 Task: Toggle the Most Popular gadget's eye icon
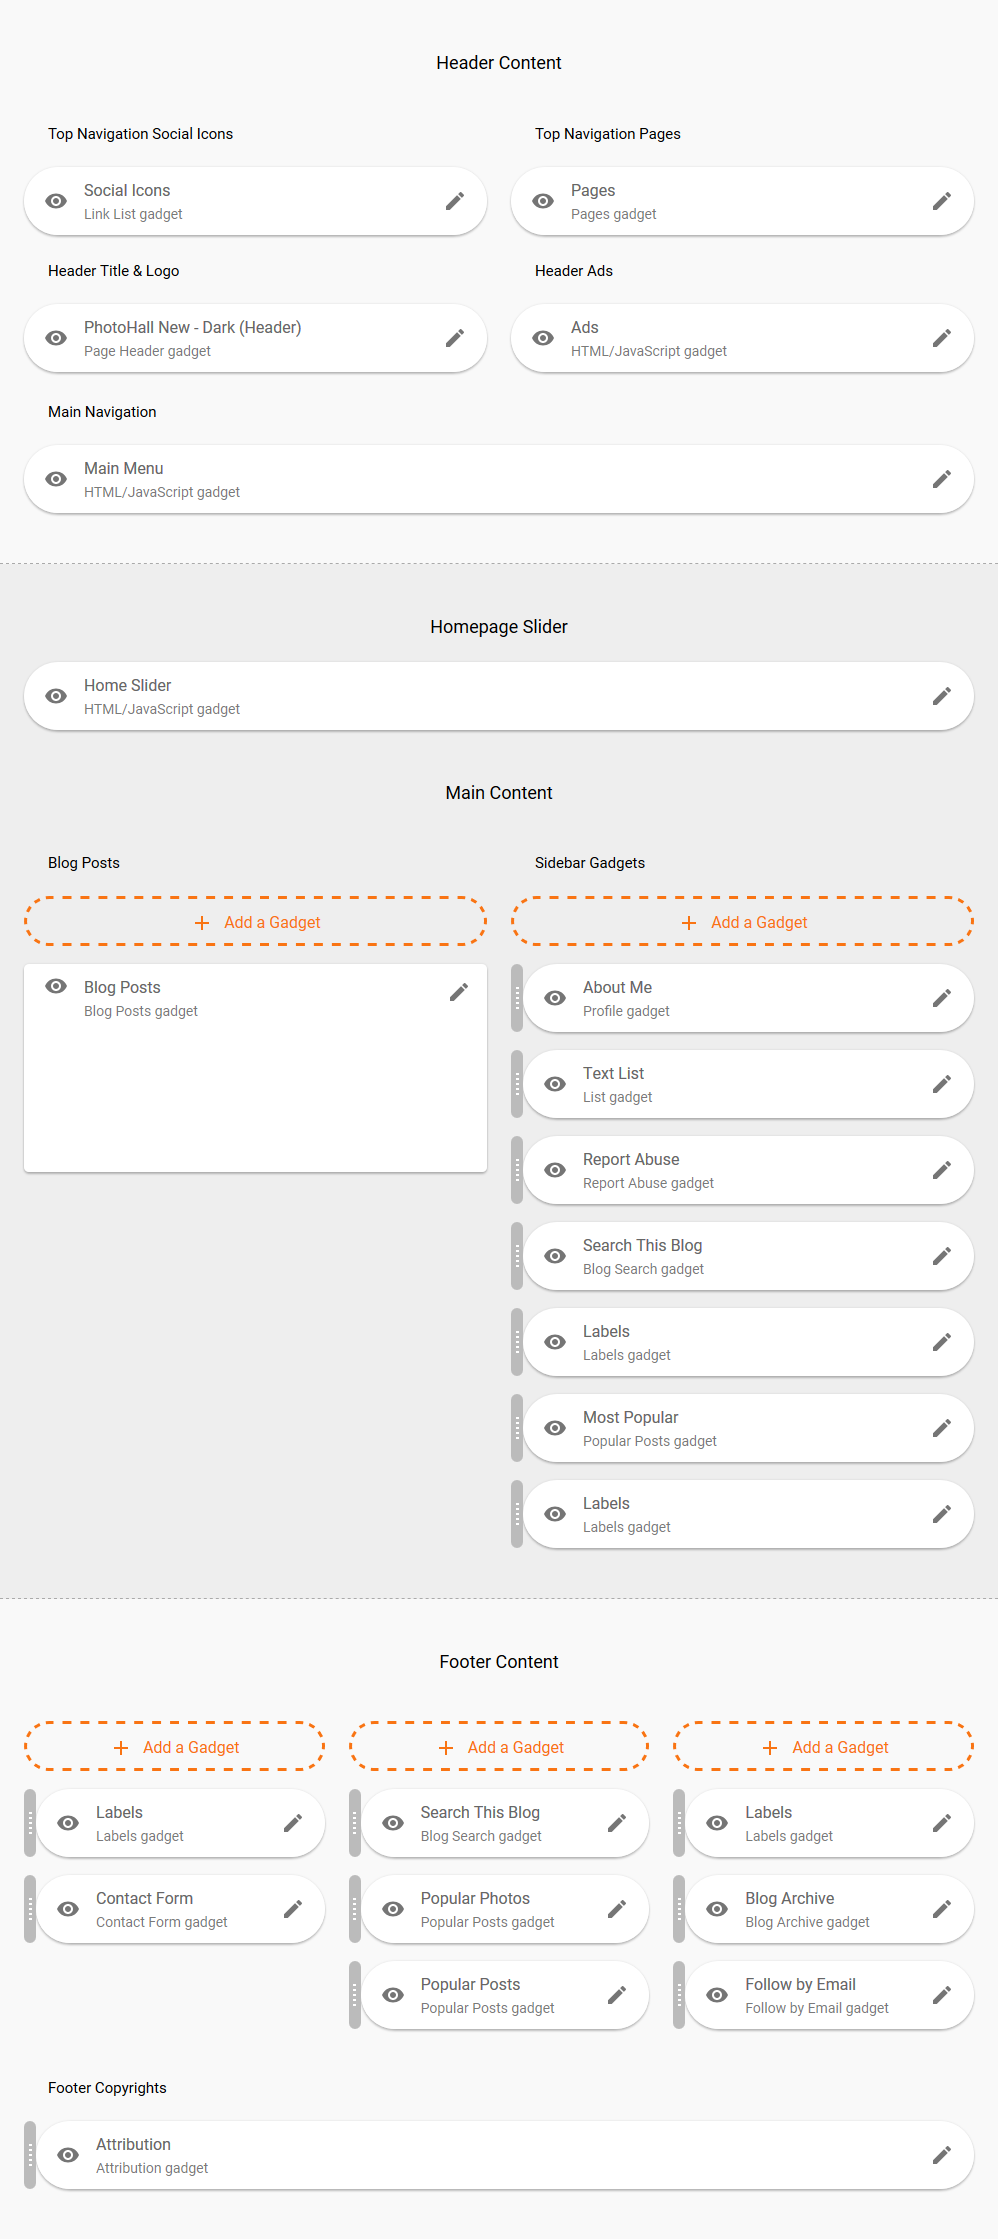(x=555, y=1429)
